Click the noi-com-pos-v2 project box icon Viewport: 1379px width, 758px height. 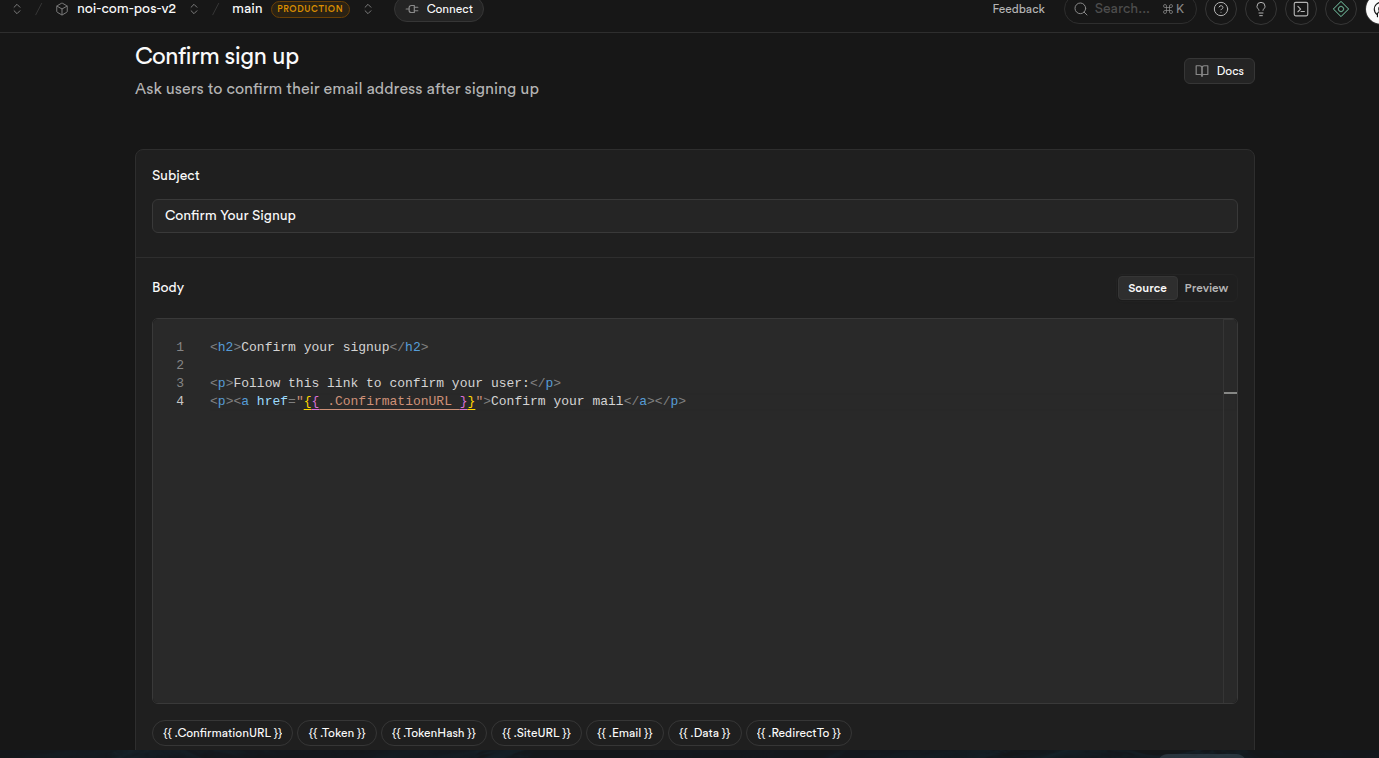click(62, 9)
